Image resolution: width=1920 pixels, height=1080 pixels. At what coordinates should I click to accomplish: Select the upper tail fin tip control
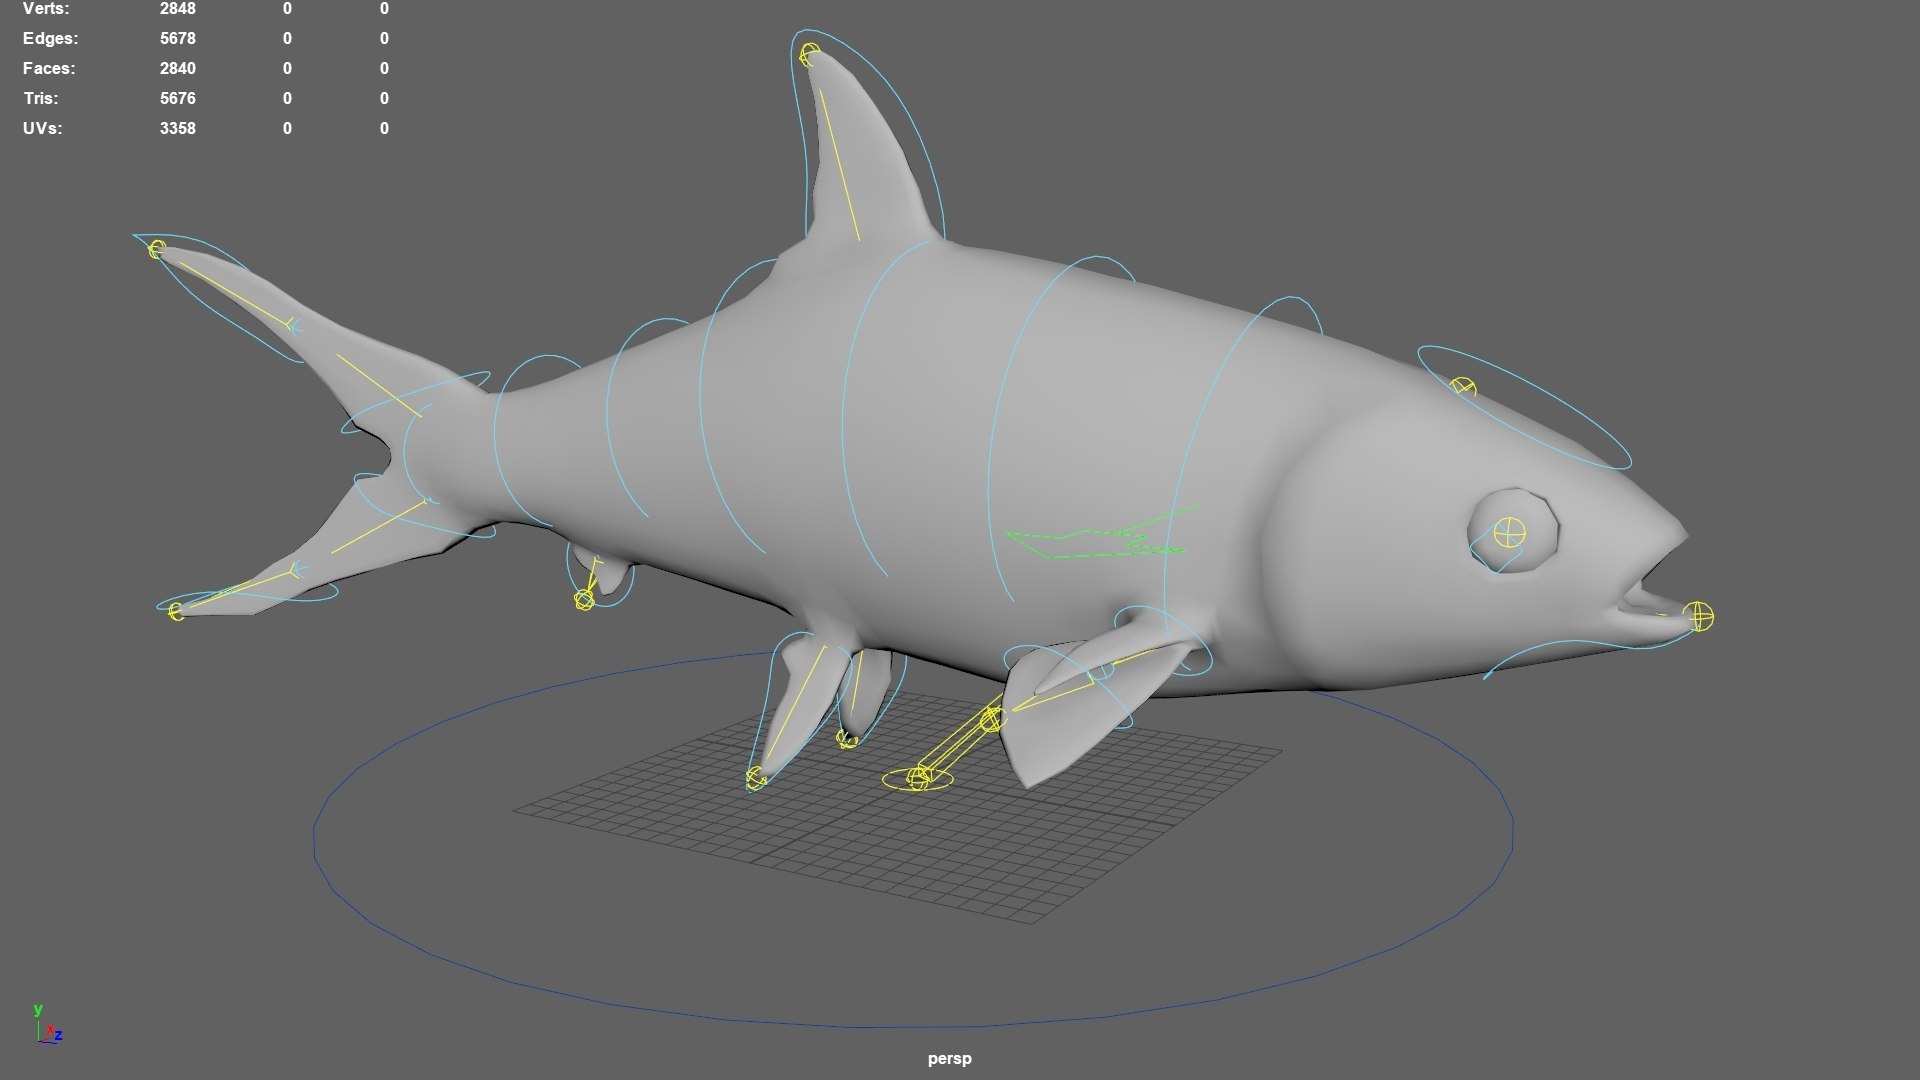[157, 249]
